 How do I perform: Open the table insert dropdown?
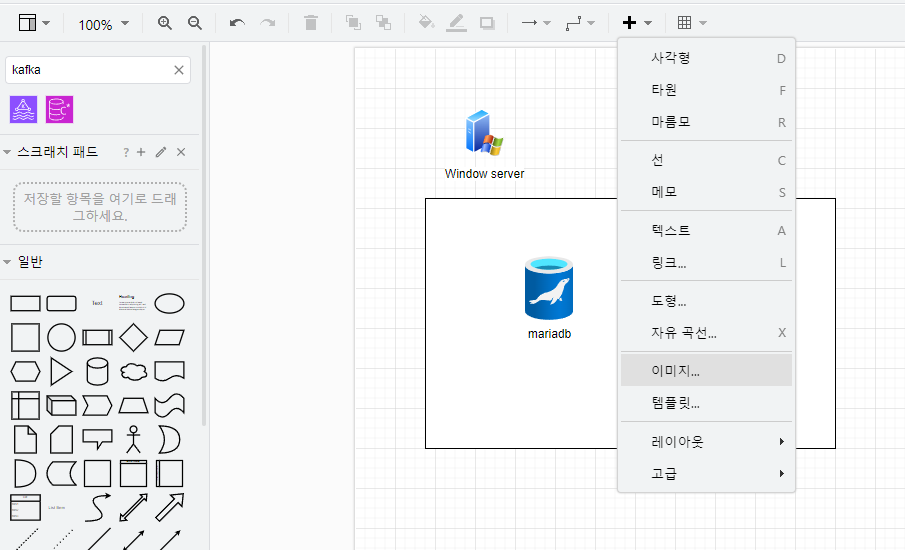pos(692,23)
